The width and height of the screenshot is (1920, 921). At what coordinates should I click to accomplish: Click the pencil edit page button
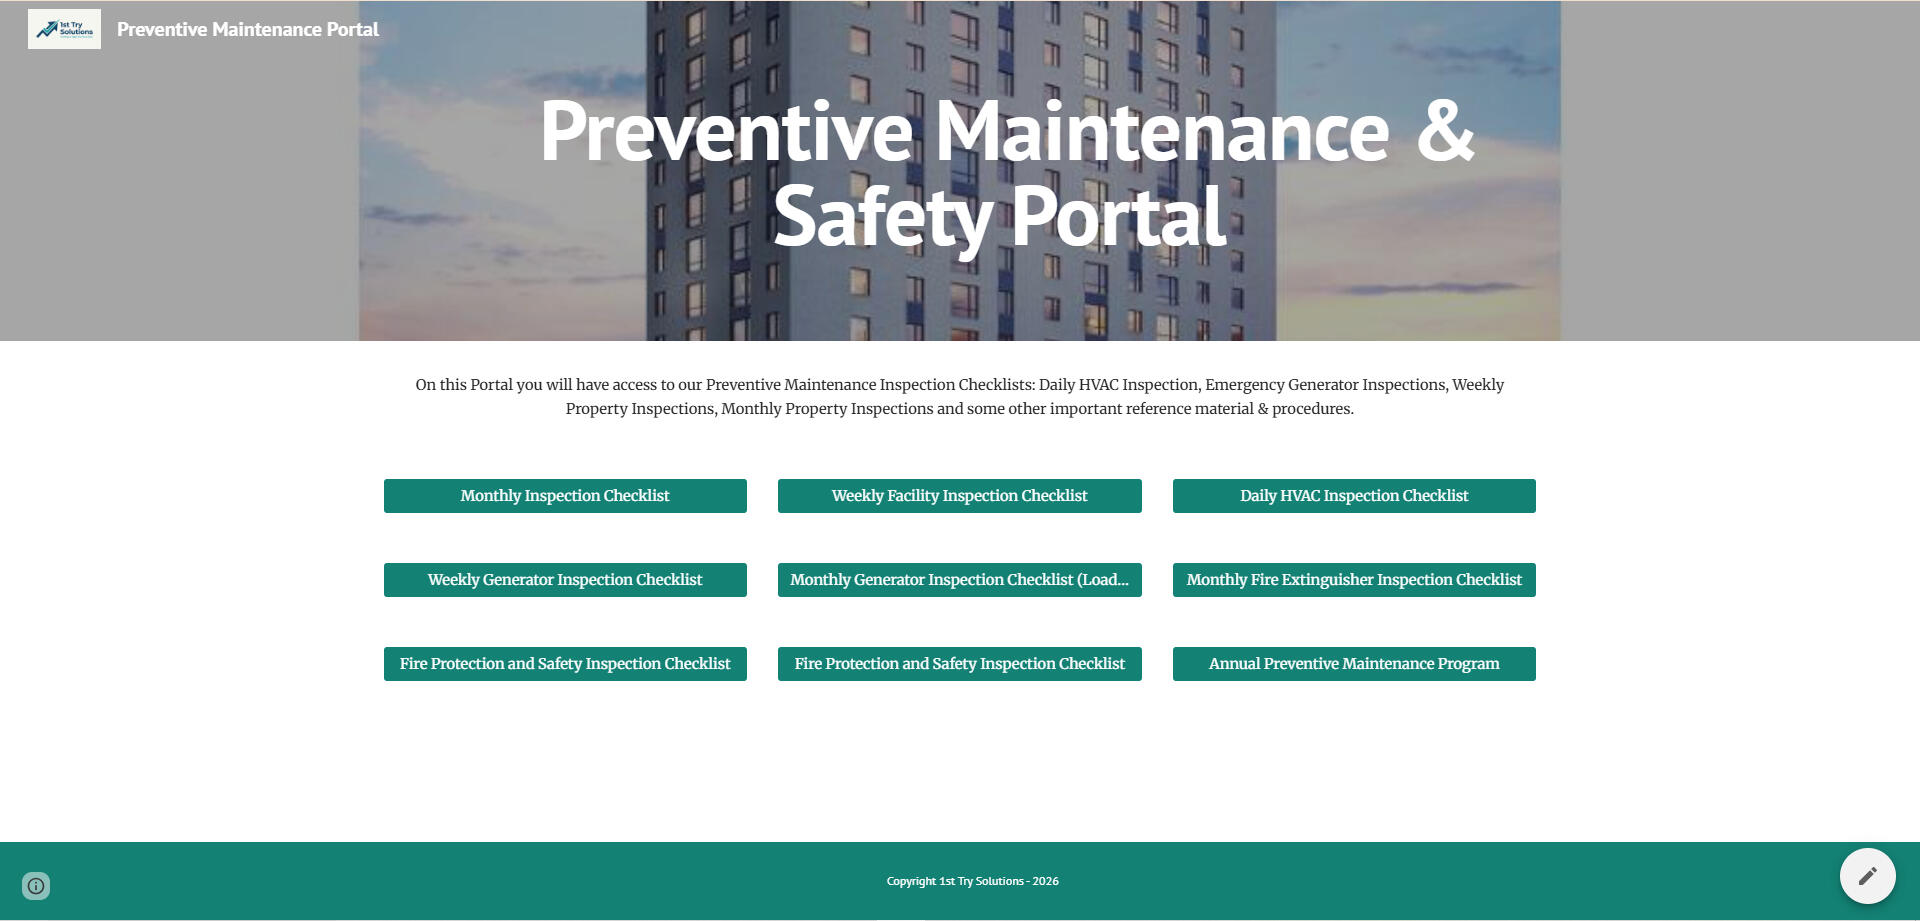pos(1867,876)
